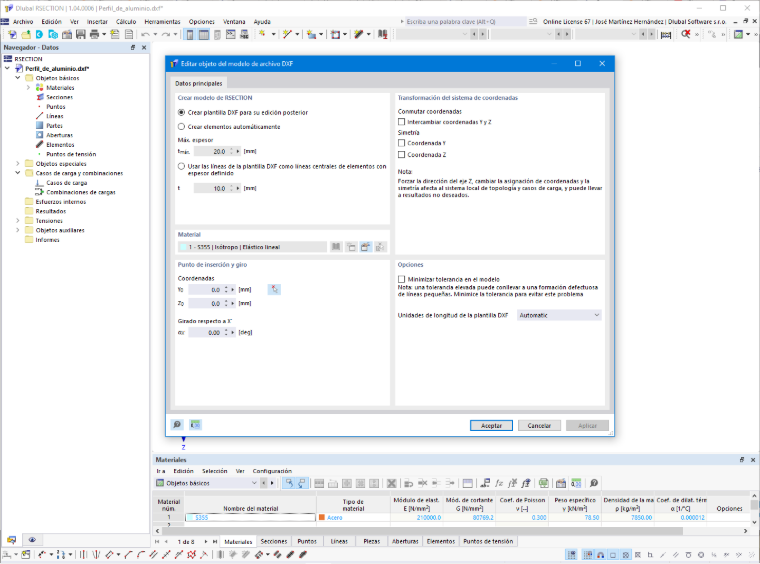
Task: Click the New model icon in main toolbar
Action: (12, 34)
